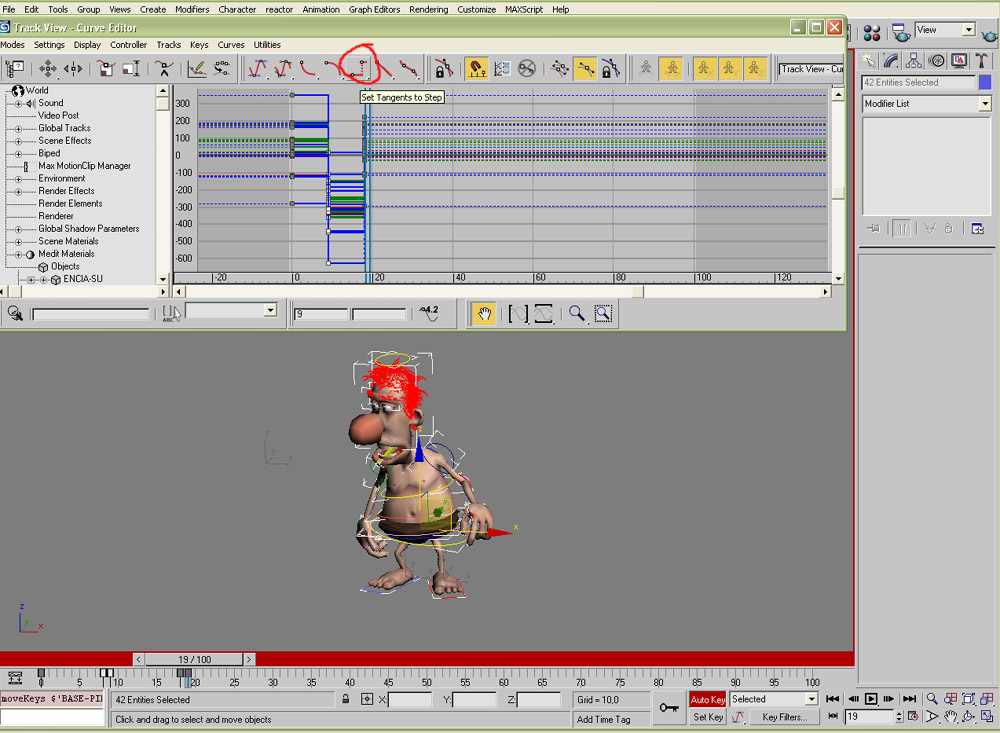This screenshot has width=1000, height=733.
Task: Expand the Biped tree node
Action: click(18, 154)
